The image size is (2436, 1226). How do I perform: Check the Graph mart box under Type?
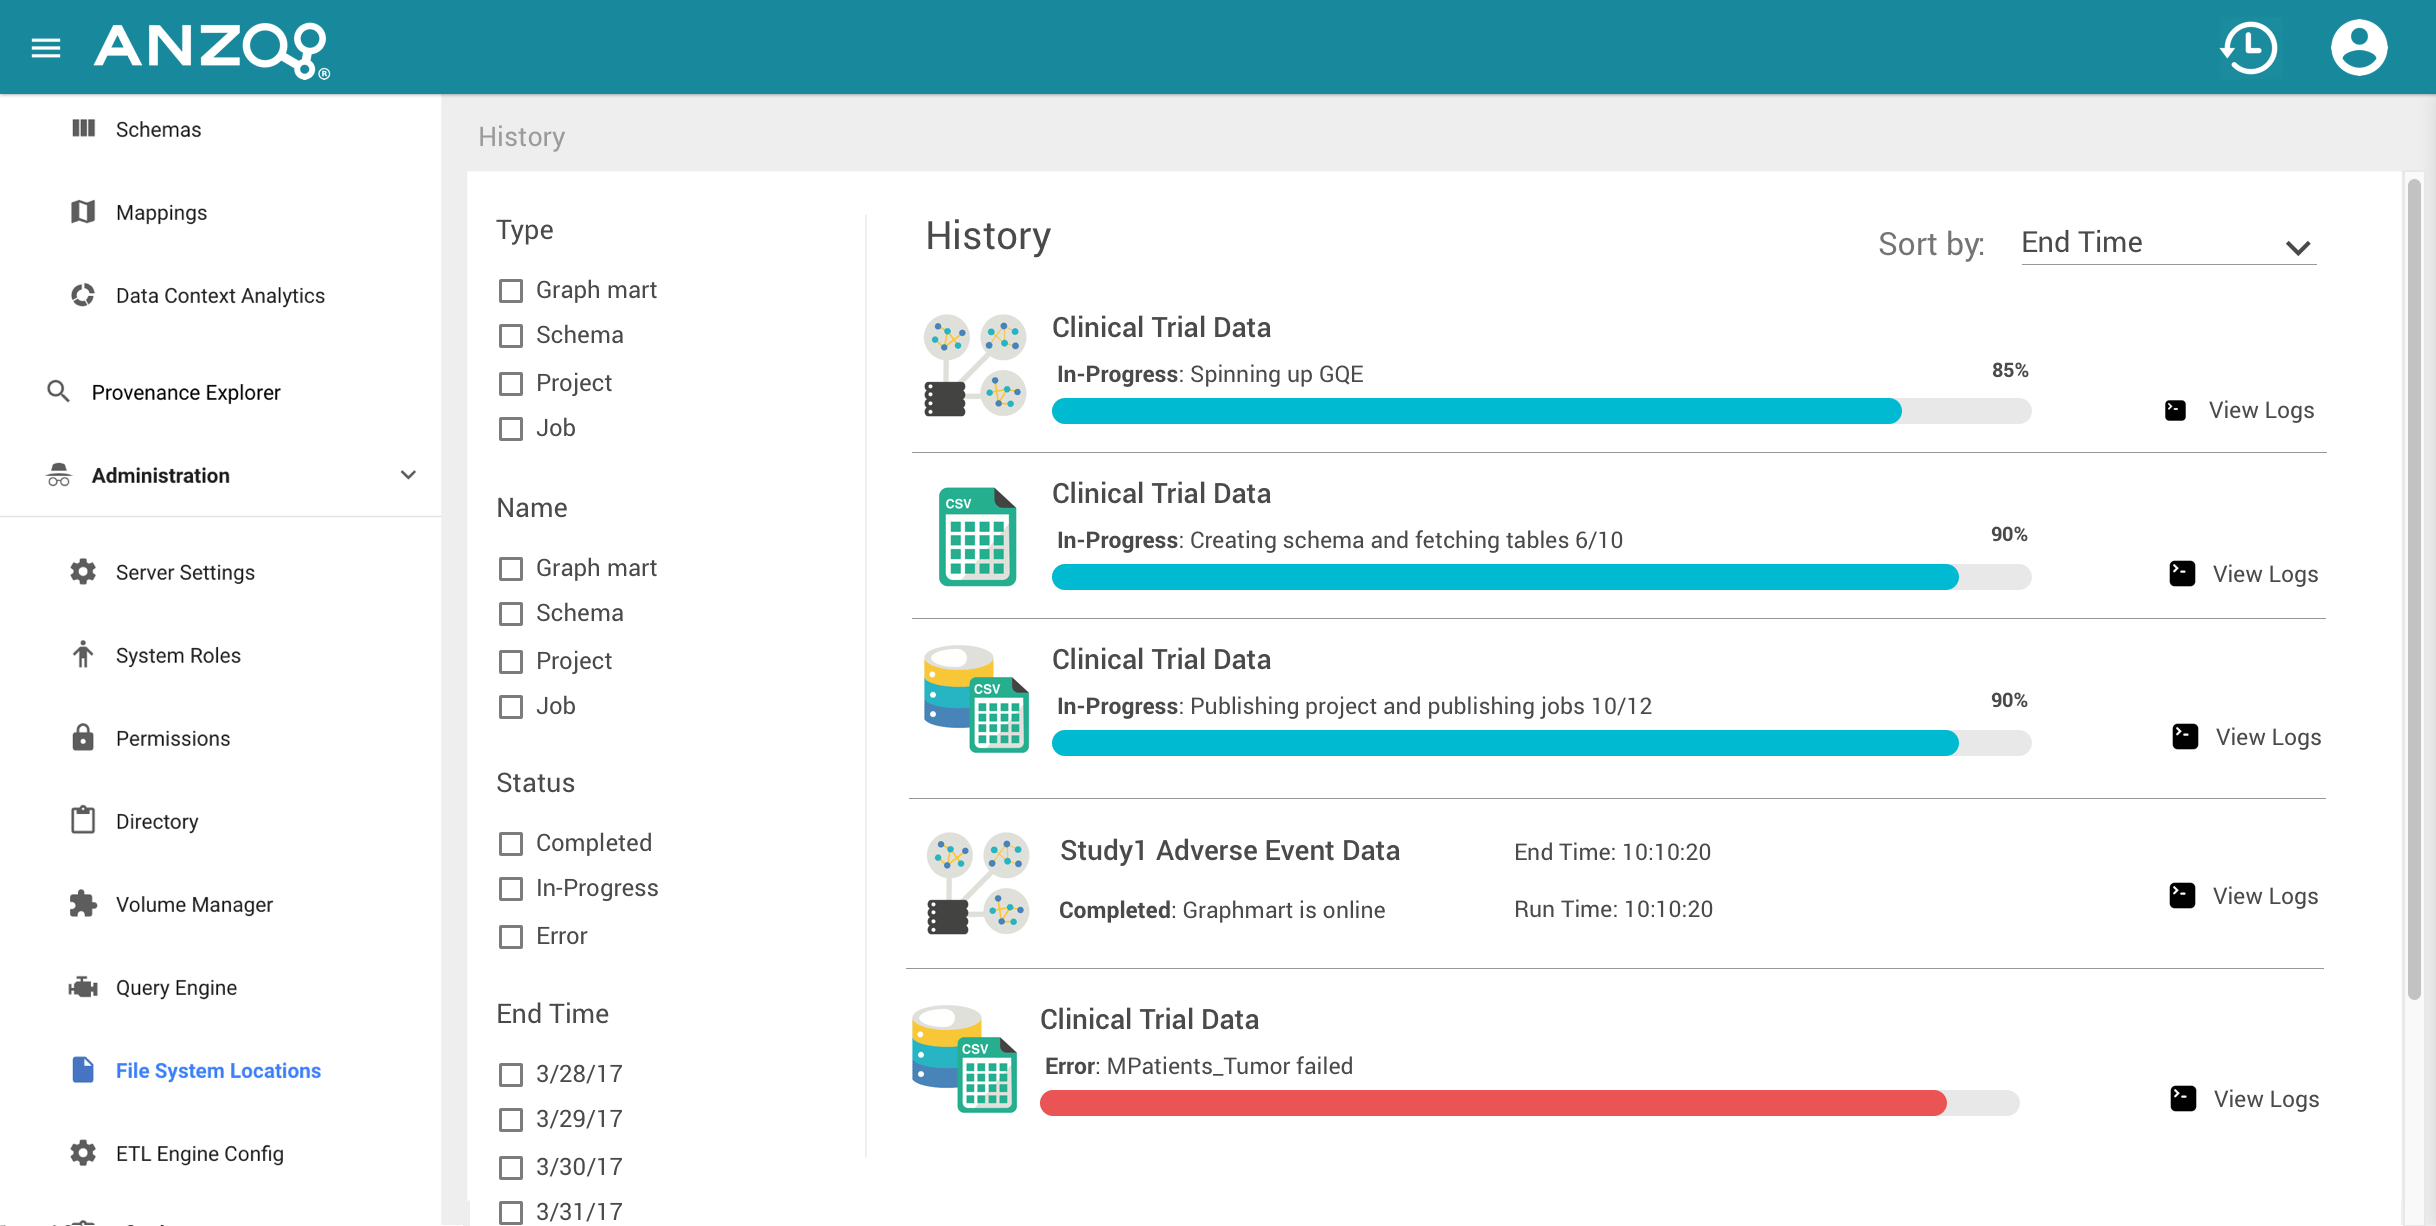coord(511,290)
